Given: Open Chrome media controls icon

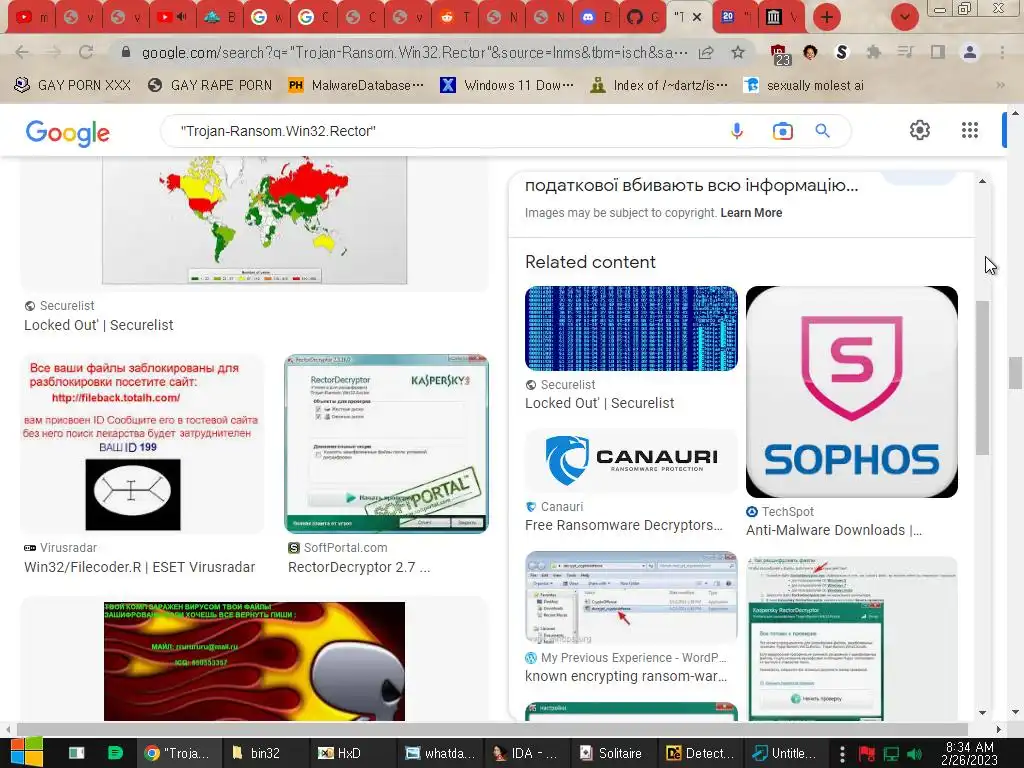Looking at the screenshot, I should click(905, 52).
